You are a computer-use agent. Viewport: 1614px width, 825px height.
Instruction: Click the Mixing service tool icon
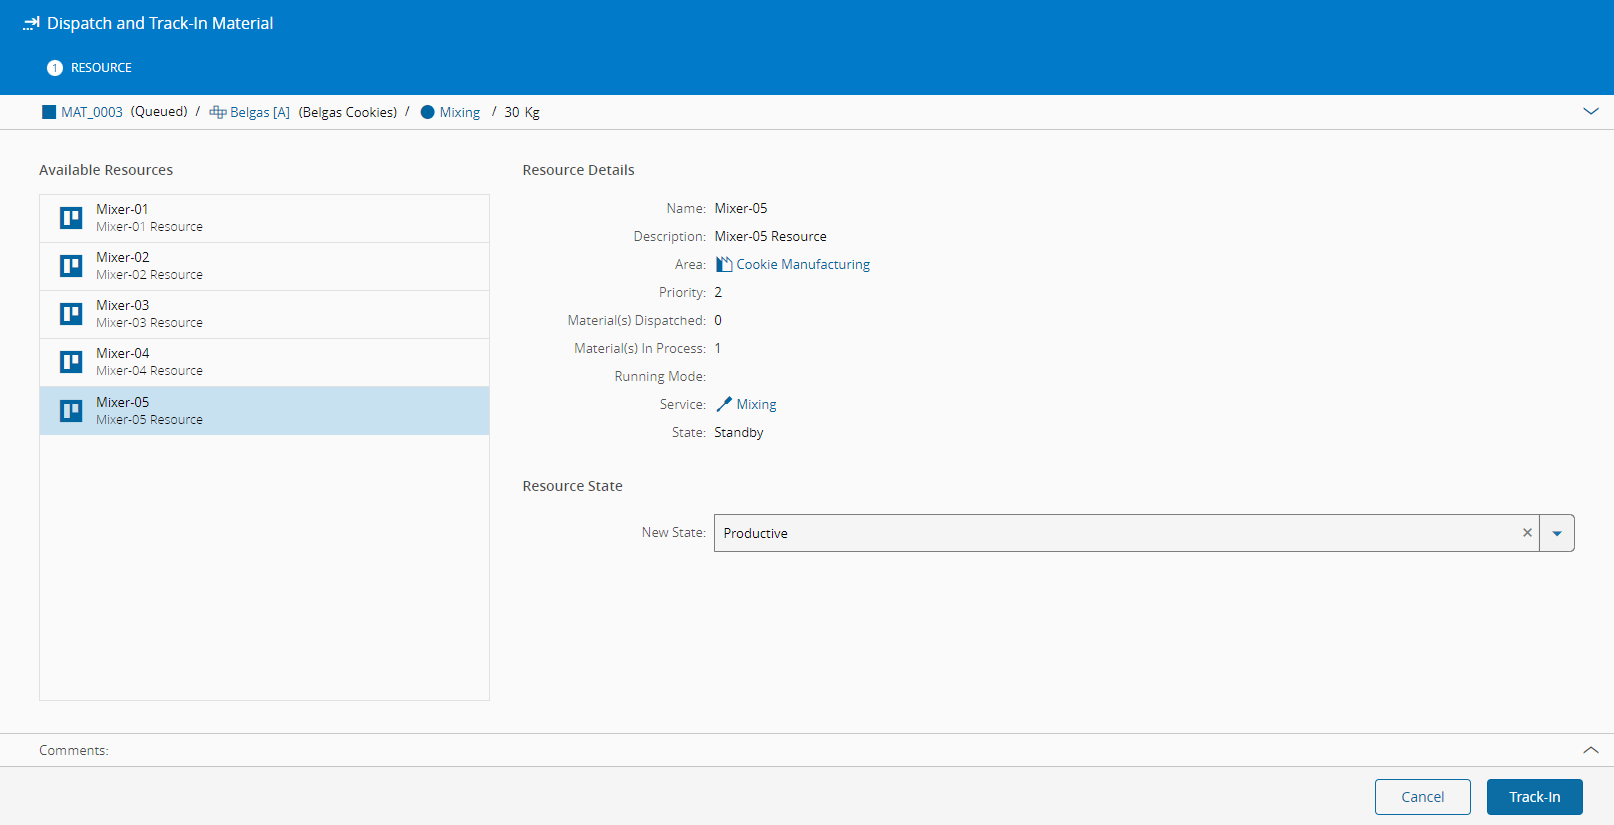724,405
